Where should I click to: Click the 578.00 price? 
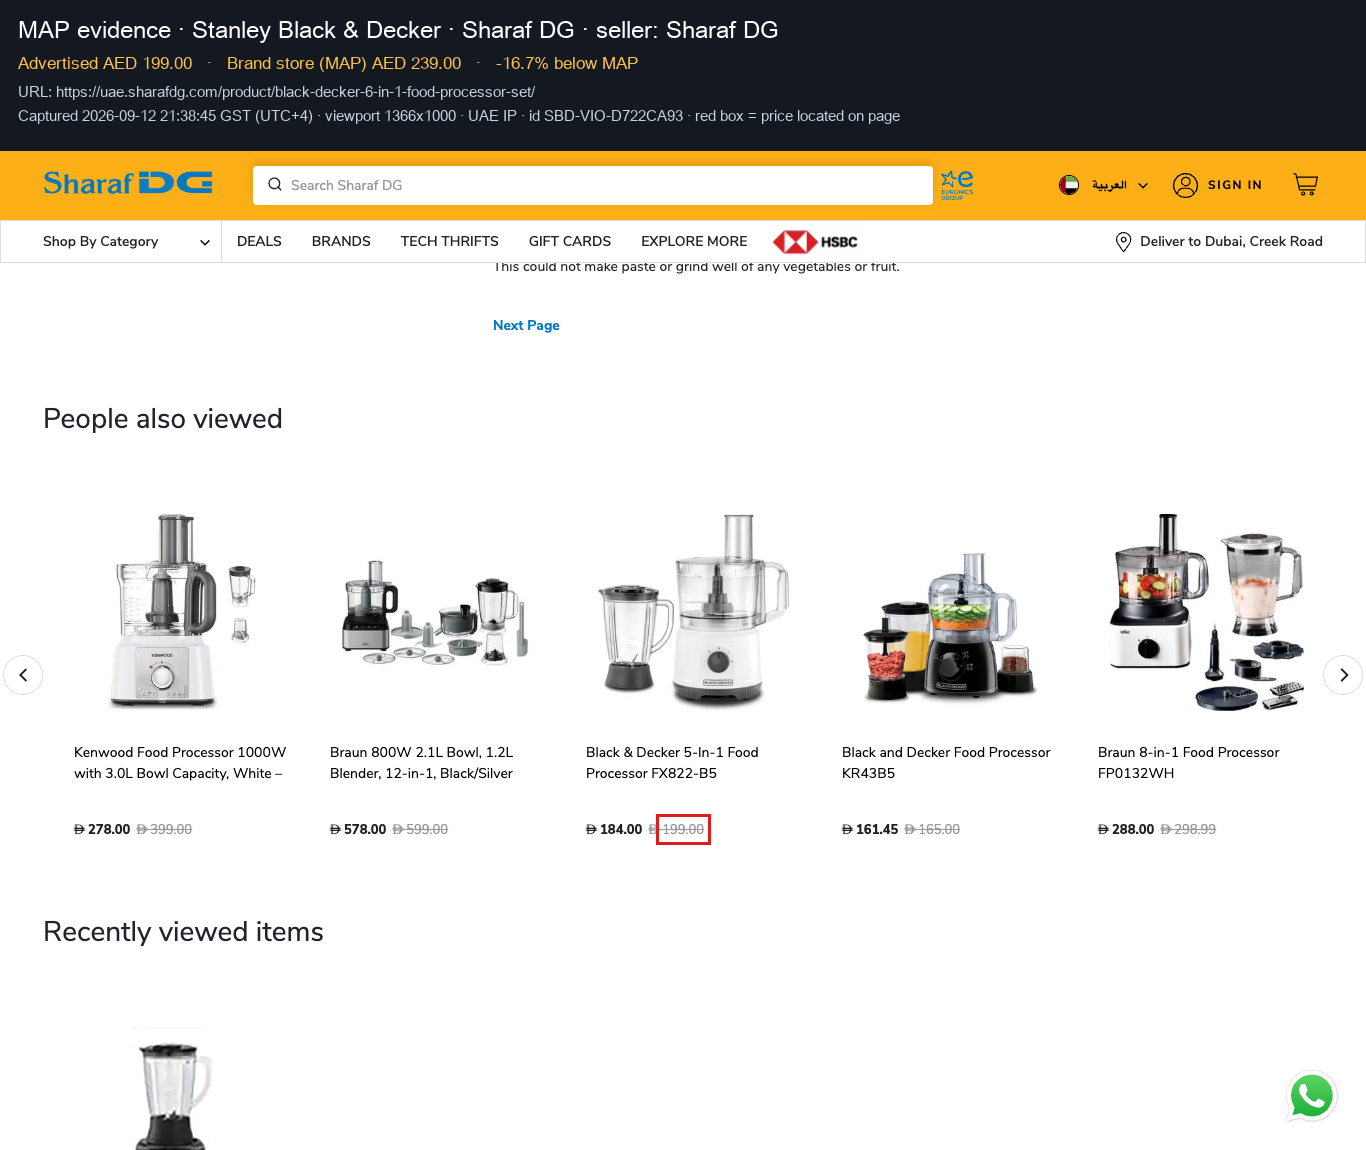(358, 829)
